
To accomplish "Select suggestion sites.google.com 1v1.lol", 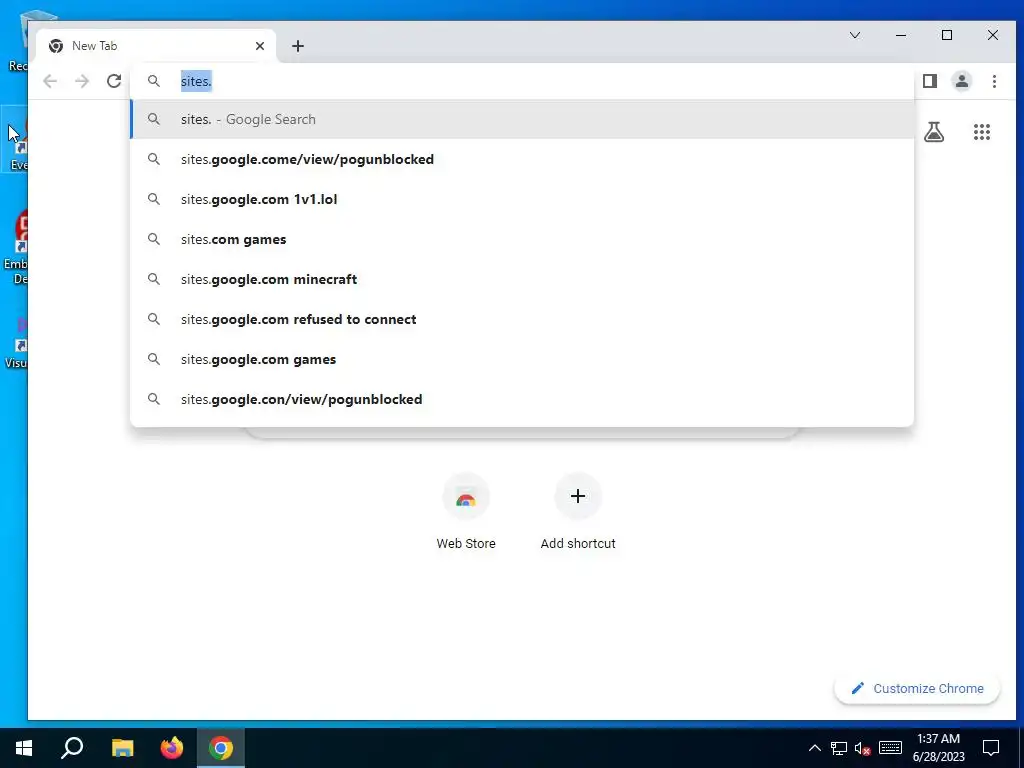I will coord(522,199).
